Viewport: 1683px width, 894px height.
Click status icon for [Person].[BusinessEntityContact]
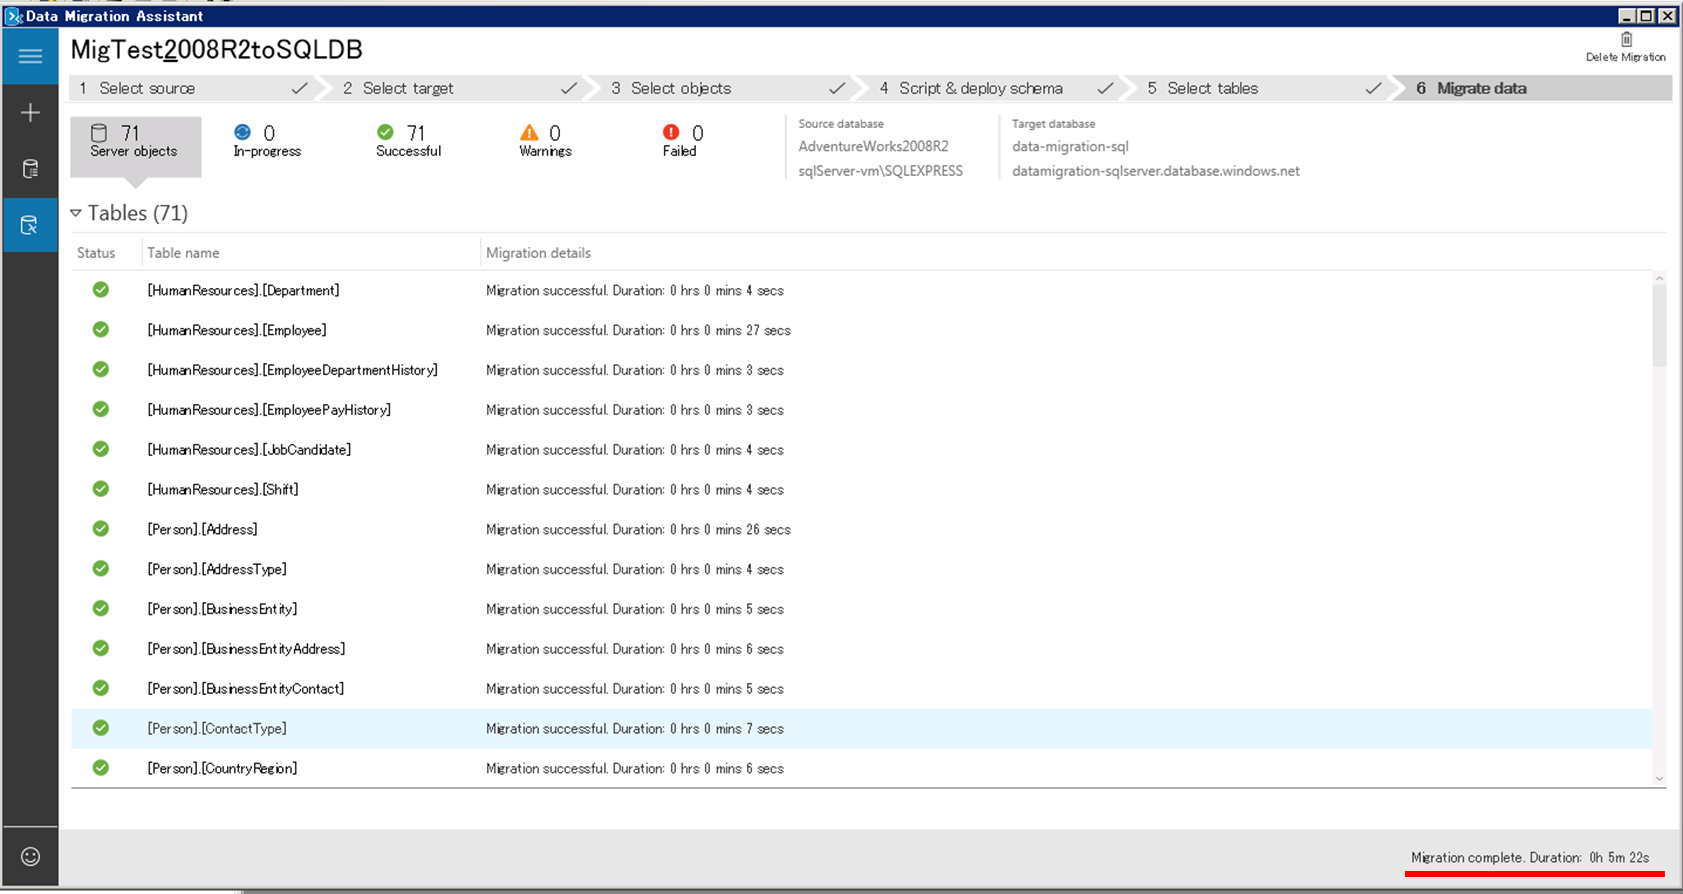[101, 689]
